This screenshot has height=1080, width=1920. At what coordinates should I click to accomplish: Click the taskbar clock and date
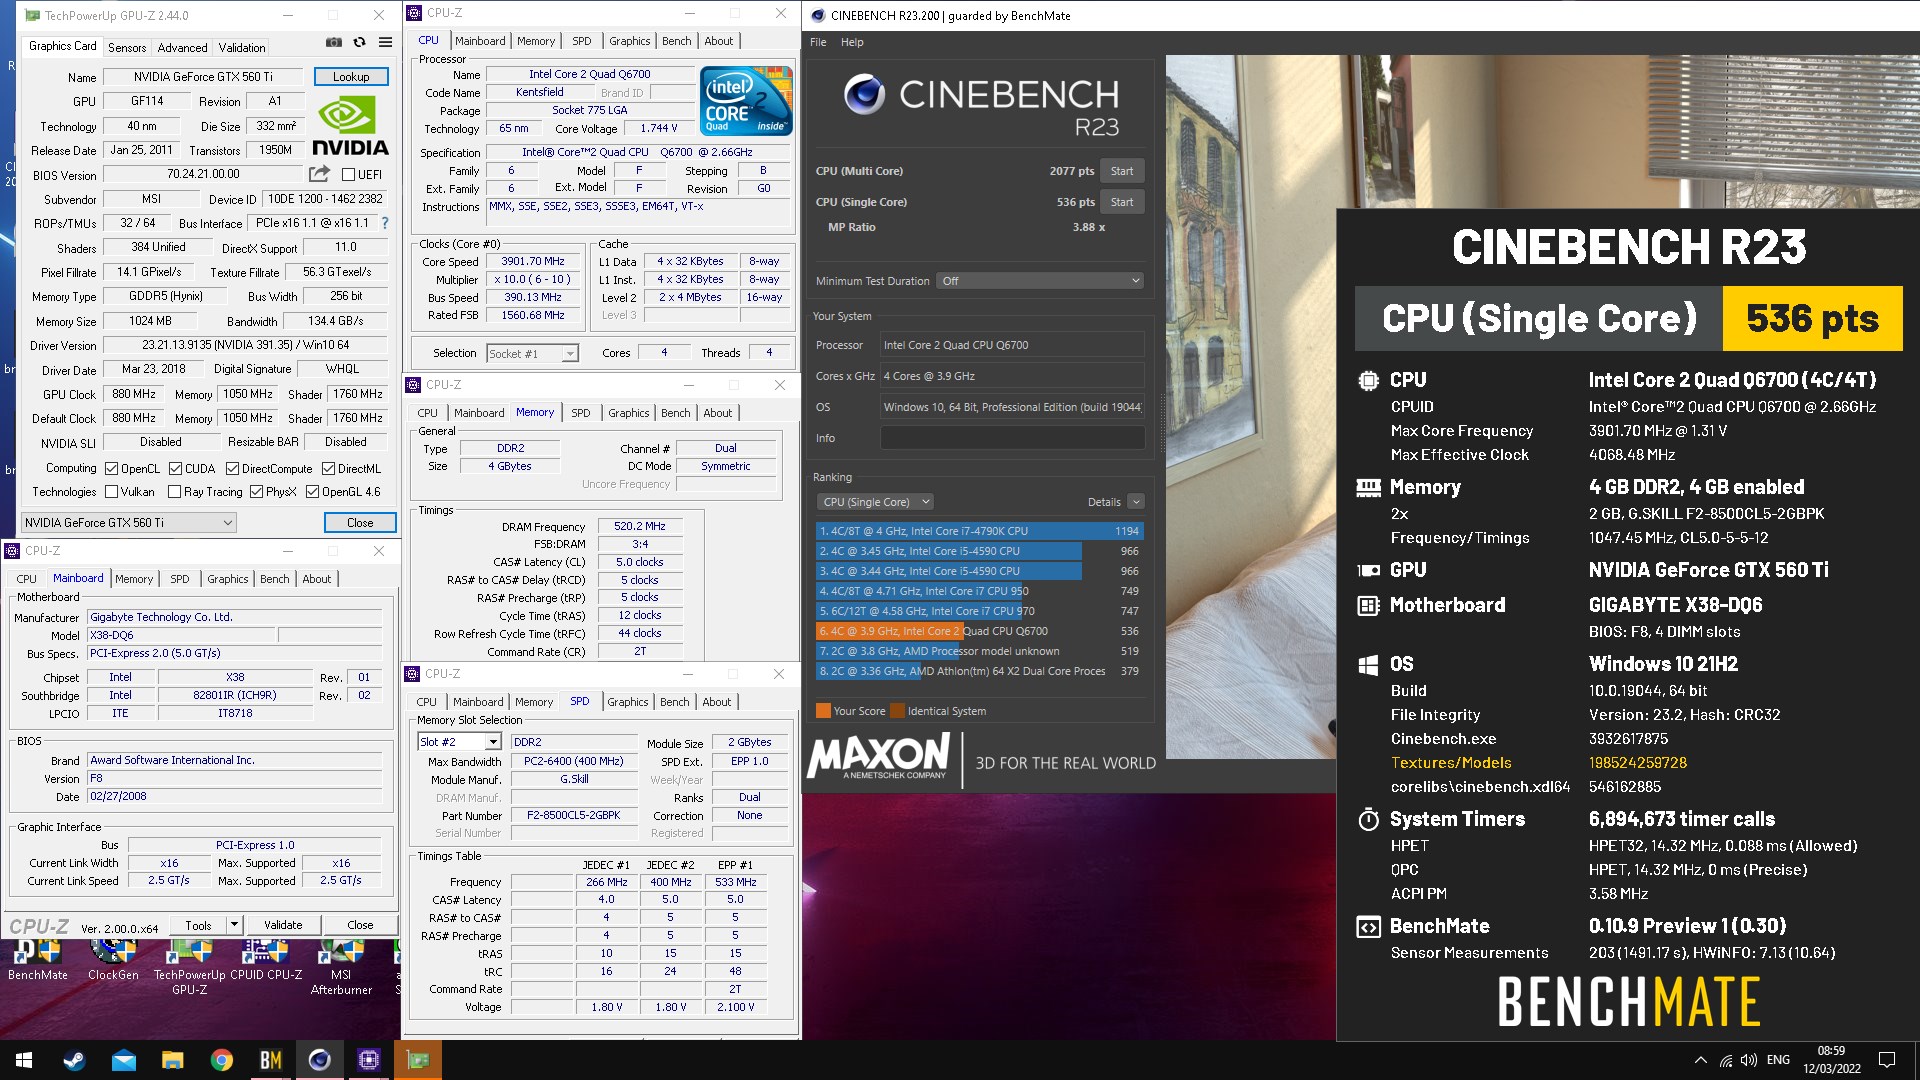(x=1831, y=1060)
